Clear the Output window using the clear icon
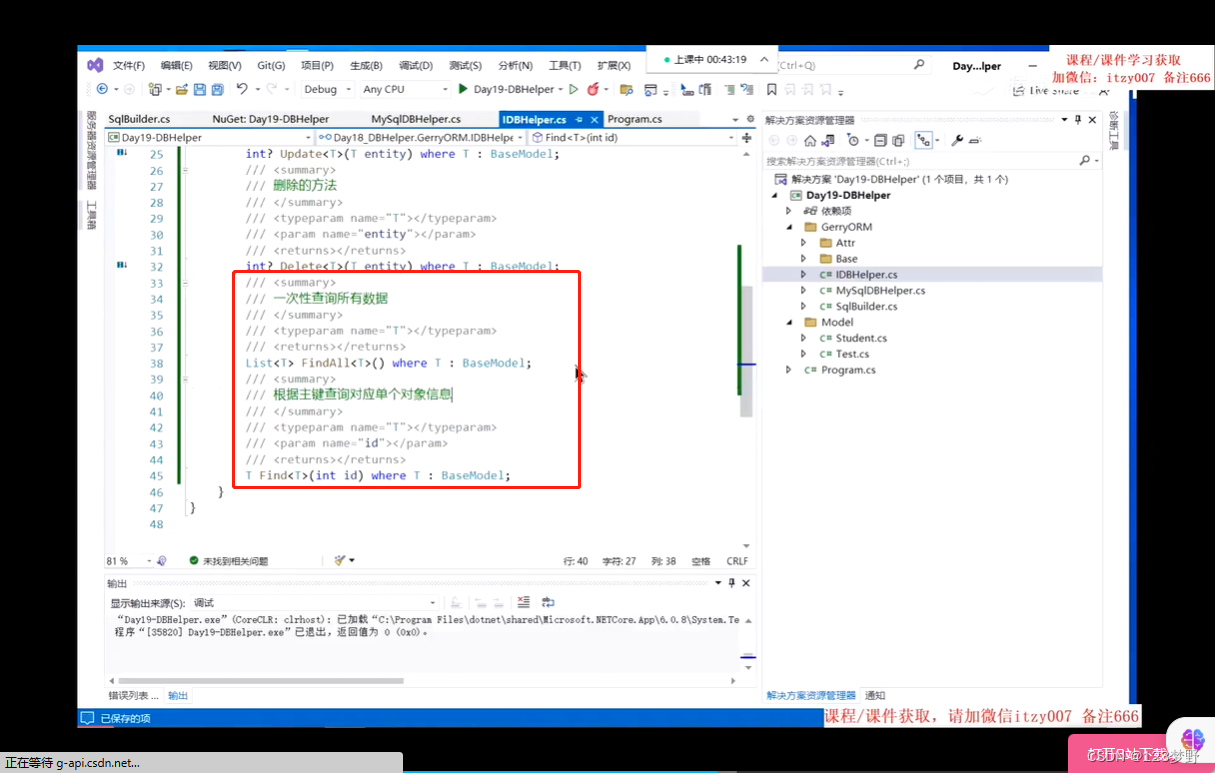This screenshot has width=1215, height=773. pyautogui.click(x=524, y=602)
